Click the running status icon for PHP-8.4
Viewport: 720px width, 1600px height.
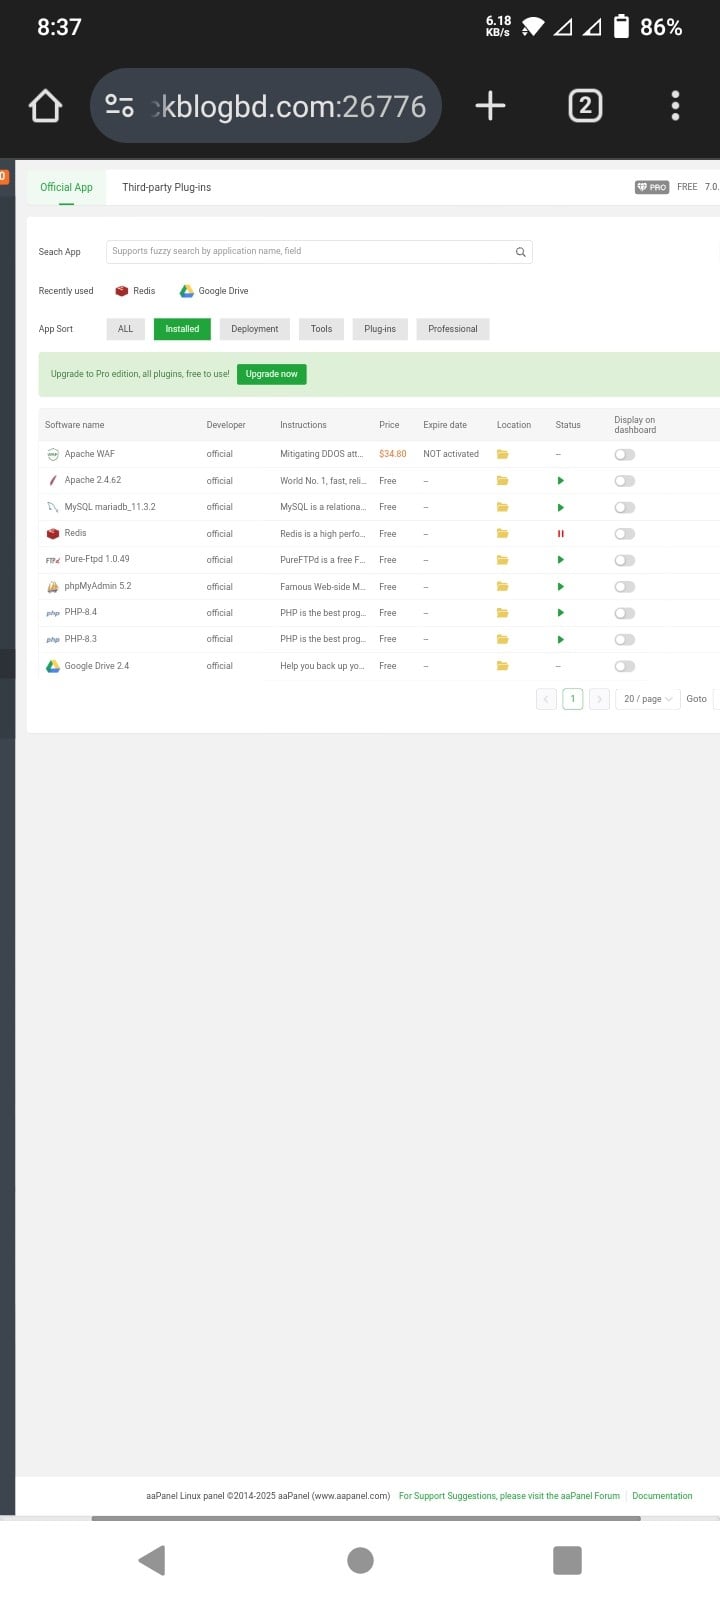point(560,613)
